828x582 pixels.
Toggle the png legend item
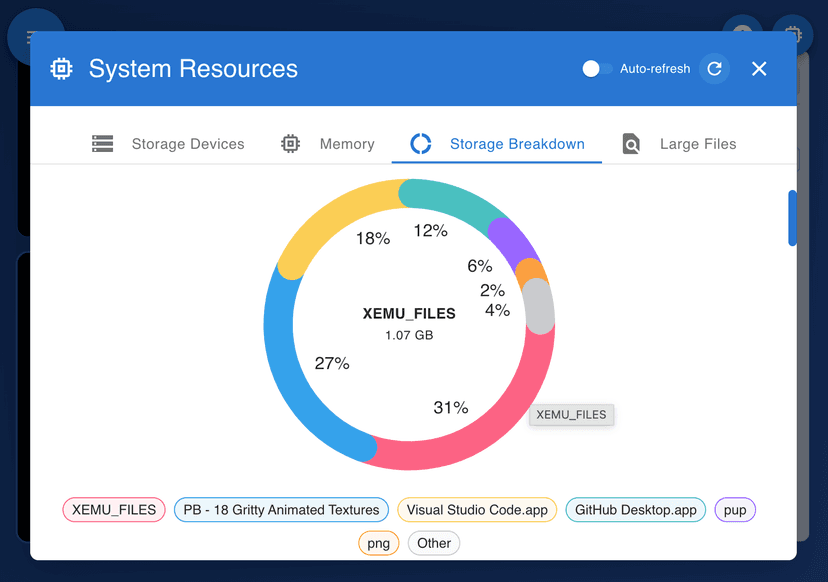[x=378, y=543]
